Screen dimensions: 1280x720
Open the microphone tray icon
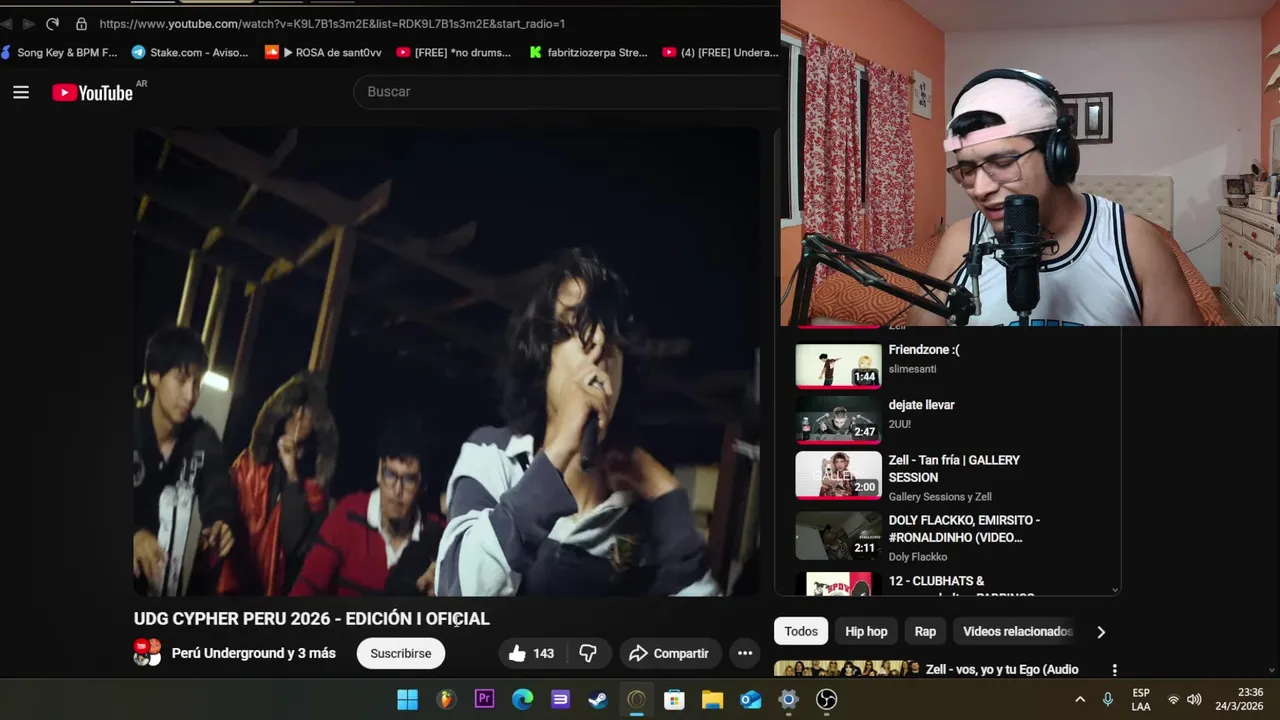[x=1107, y=699]
